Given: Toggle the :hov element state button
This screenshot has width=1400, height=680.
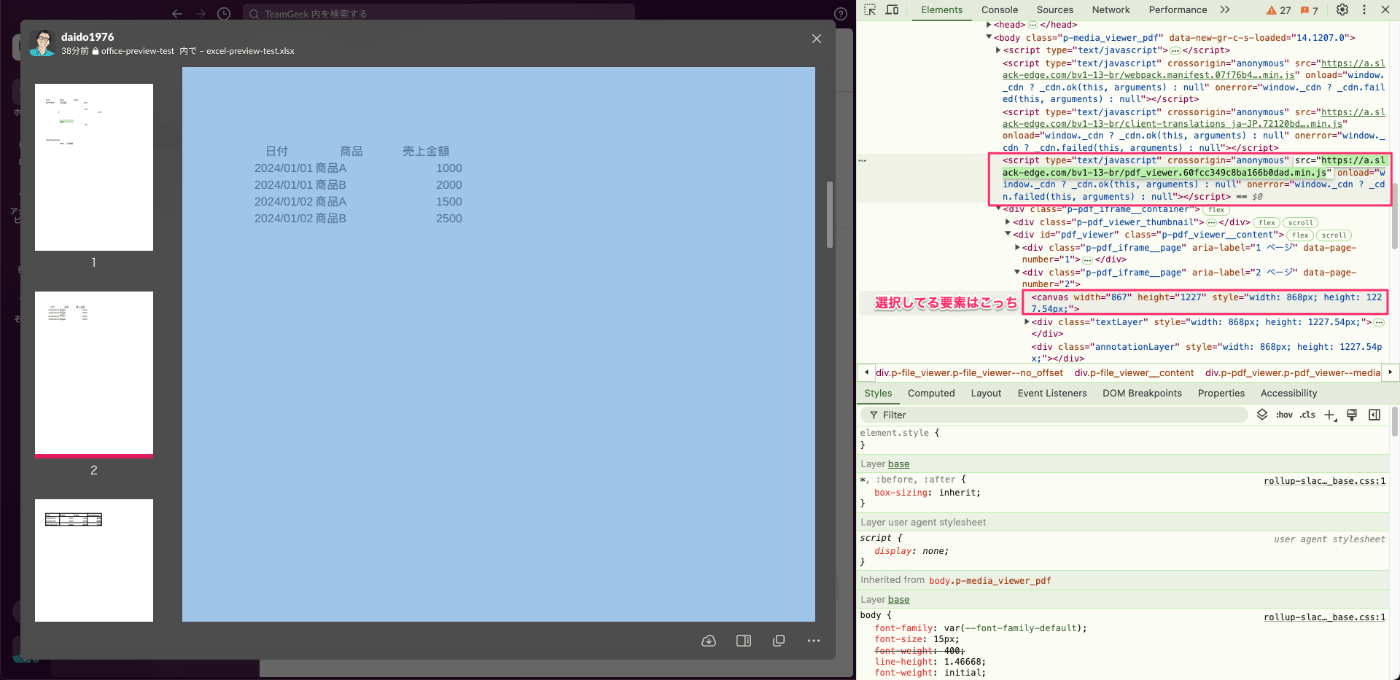Looking at the screenshot, I should pyautogui.click(x=1284, y=414).
